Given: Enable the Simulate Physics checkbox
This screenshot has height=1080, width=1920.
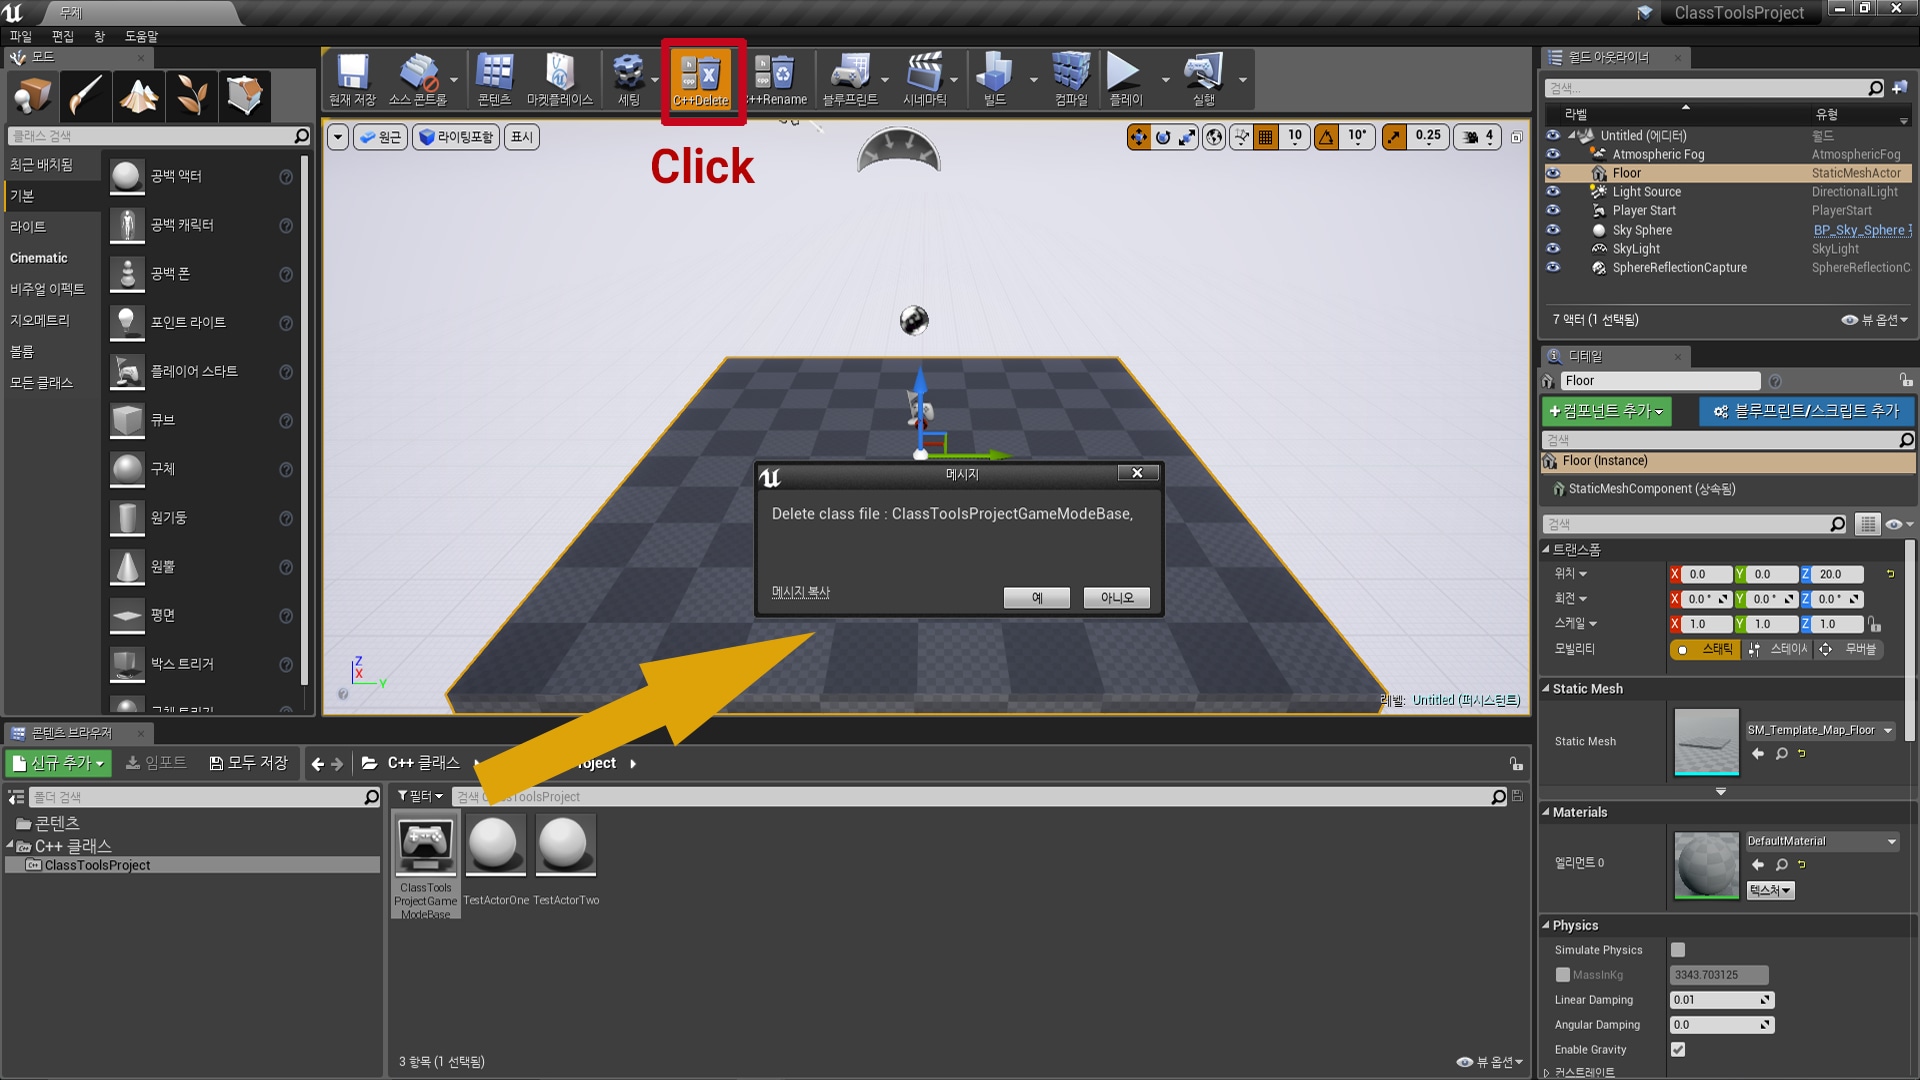Looking at the screenshot, I should click(1677, 950).
